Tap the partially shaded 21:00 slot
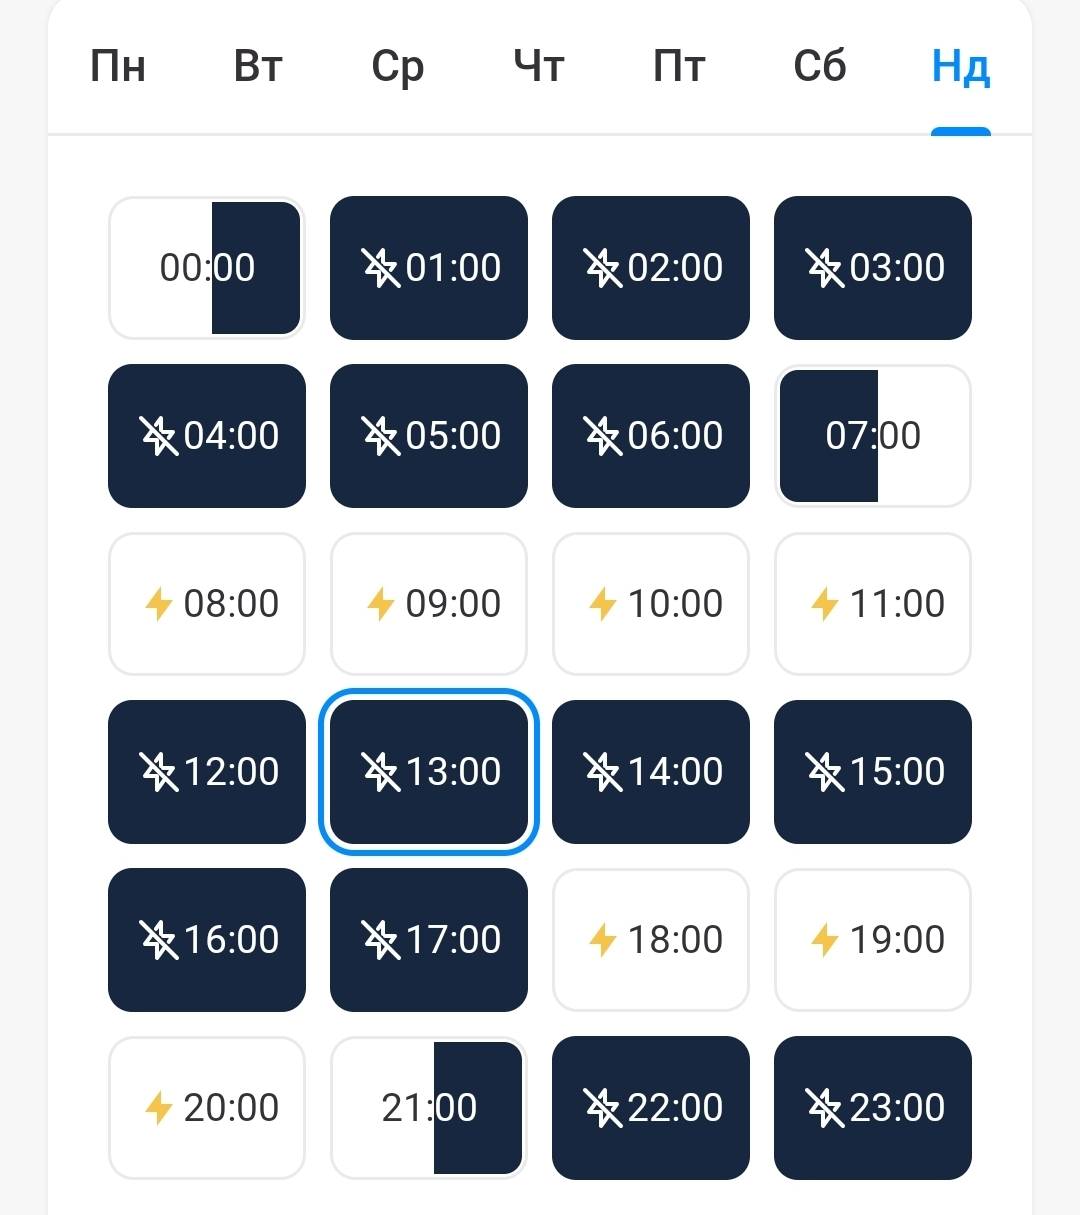 point(429,1108)
